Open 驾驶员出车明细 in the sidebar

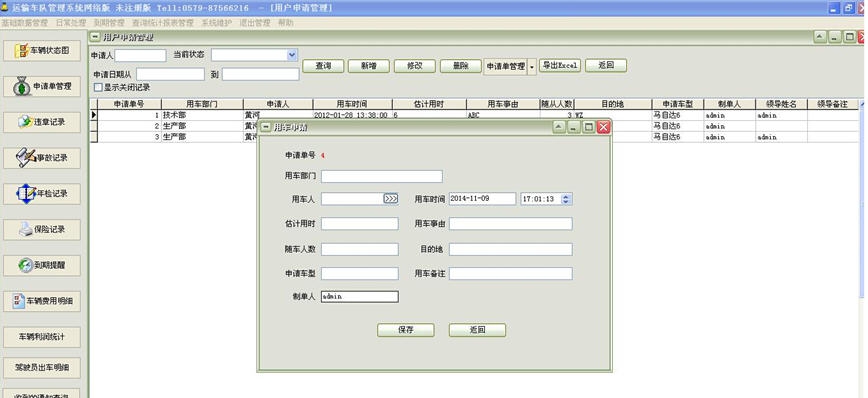click(x=43, y=367)
